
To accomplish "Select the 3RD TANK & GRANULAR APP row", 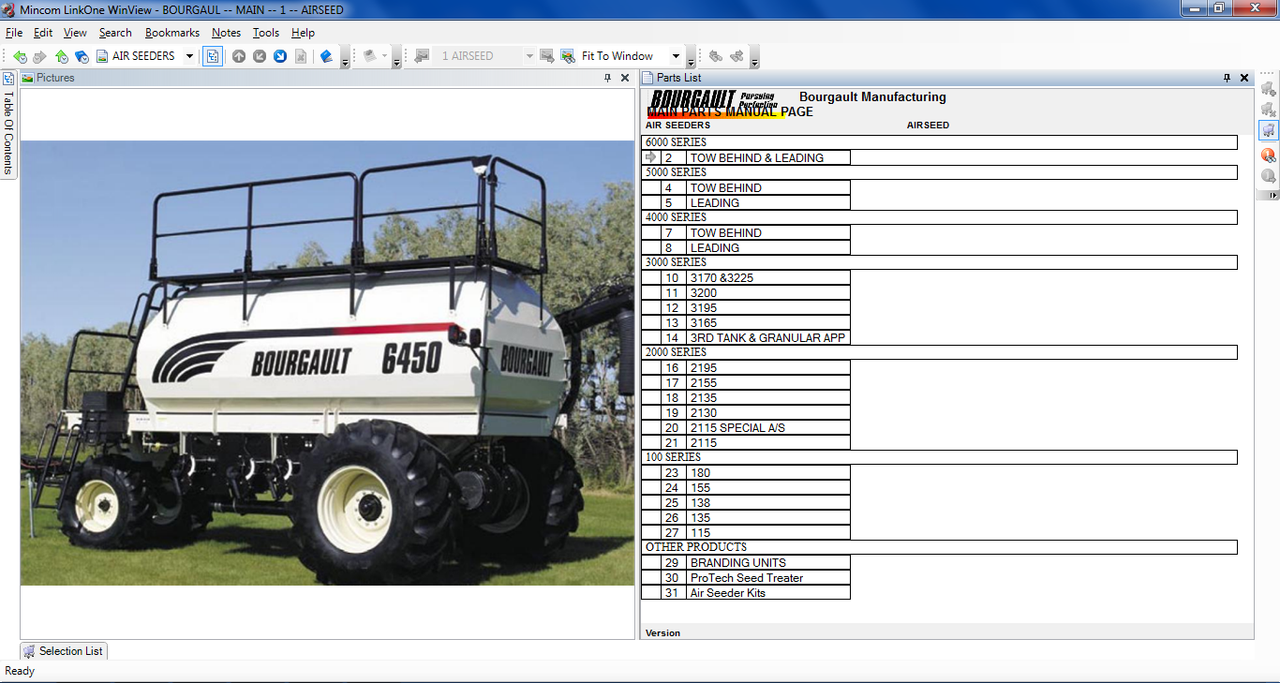I will click(x=746, y=338).
